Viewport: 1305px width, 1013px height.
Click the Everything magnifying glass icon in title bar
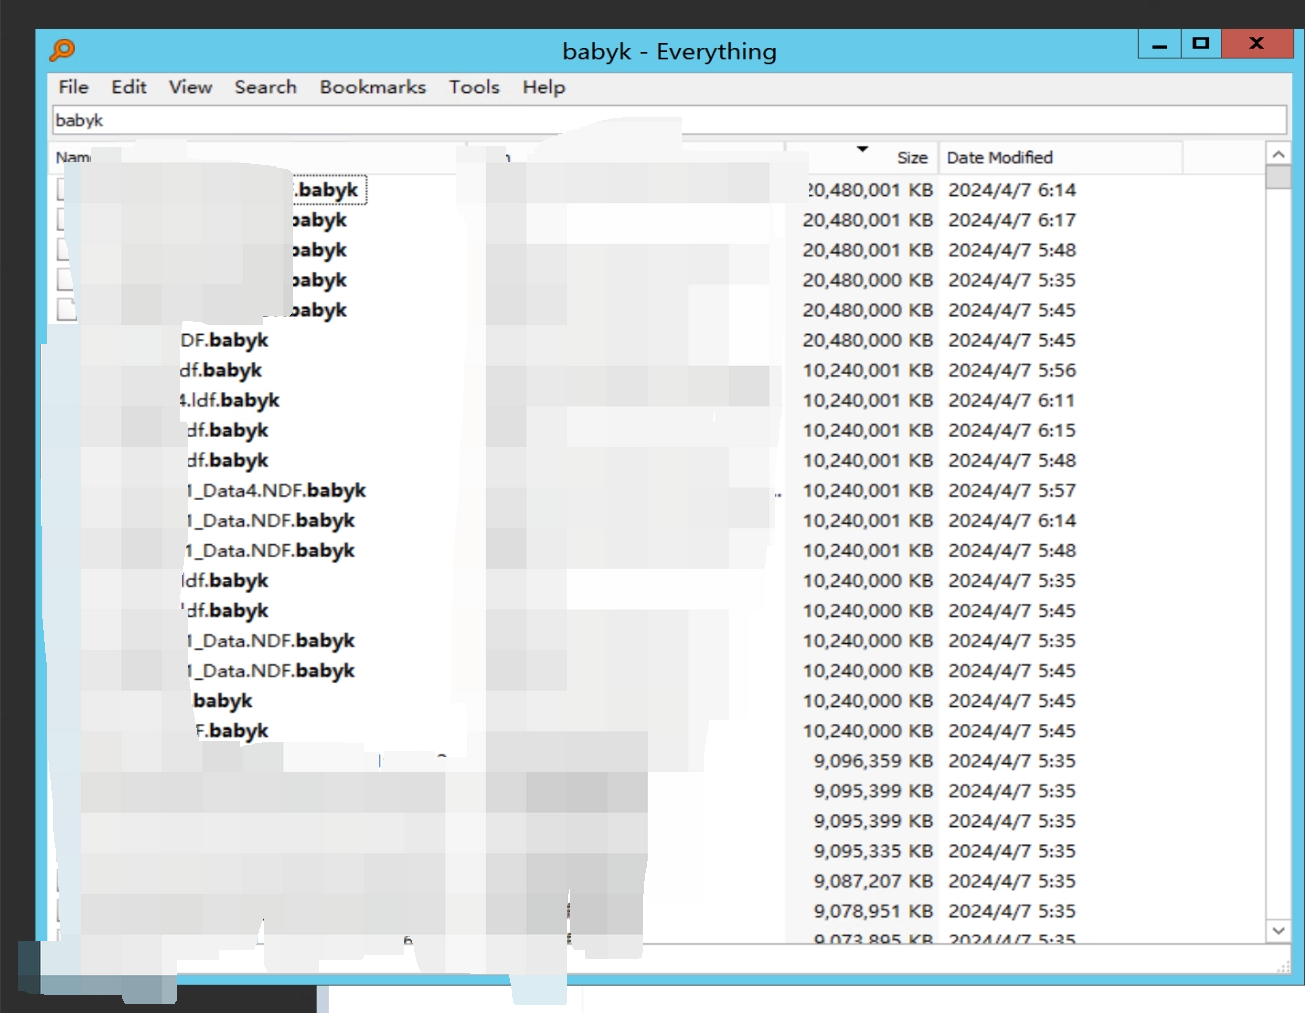[62, 48]
